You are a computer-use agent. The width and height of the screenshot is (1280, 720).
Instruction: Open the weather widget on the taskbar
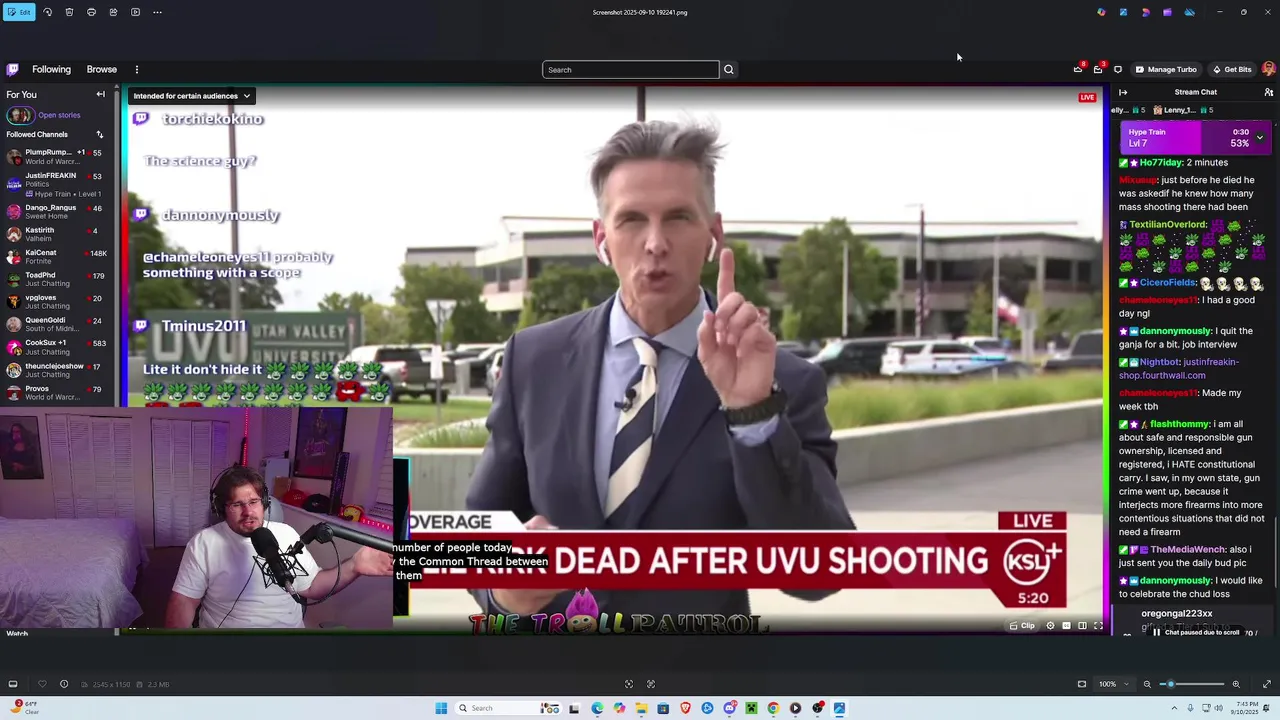pos(26,708)
